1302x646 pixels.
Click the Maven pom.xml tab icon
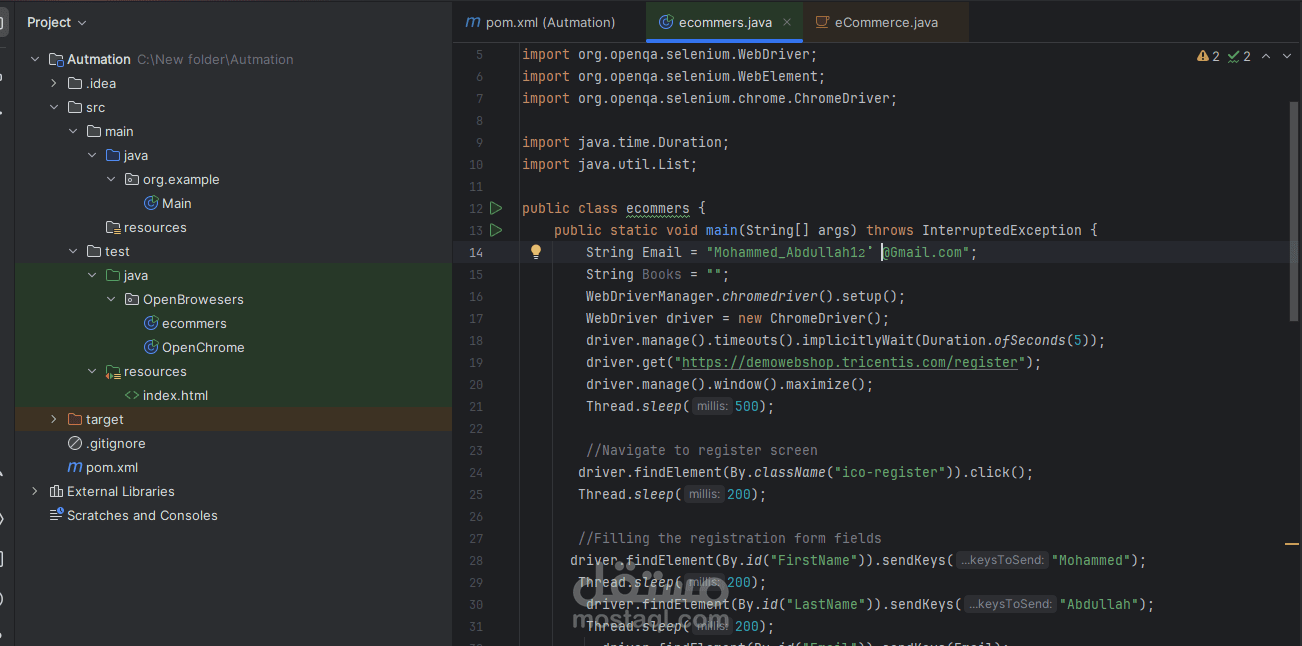click(473, 22)
